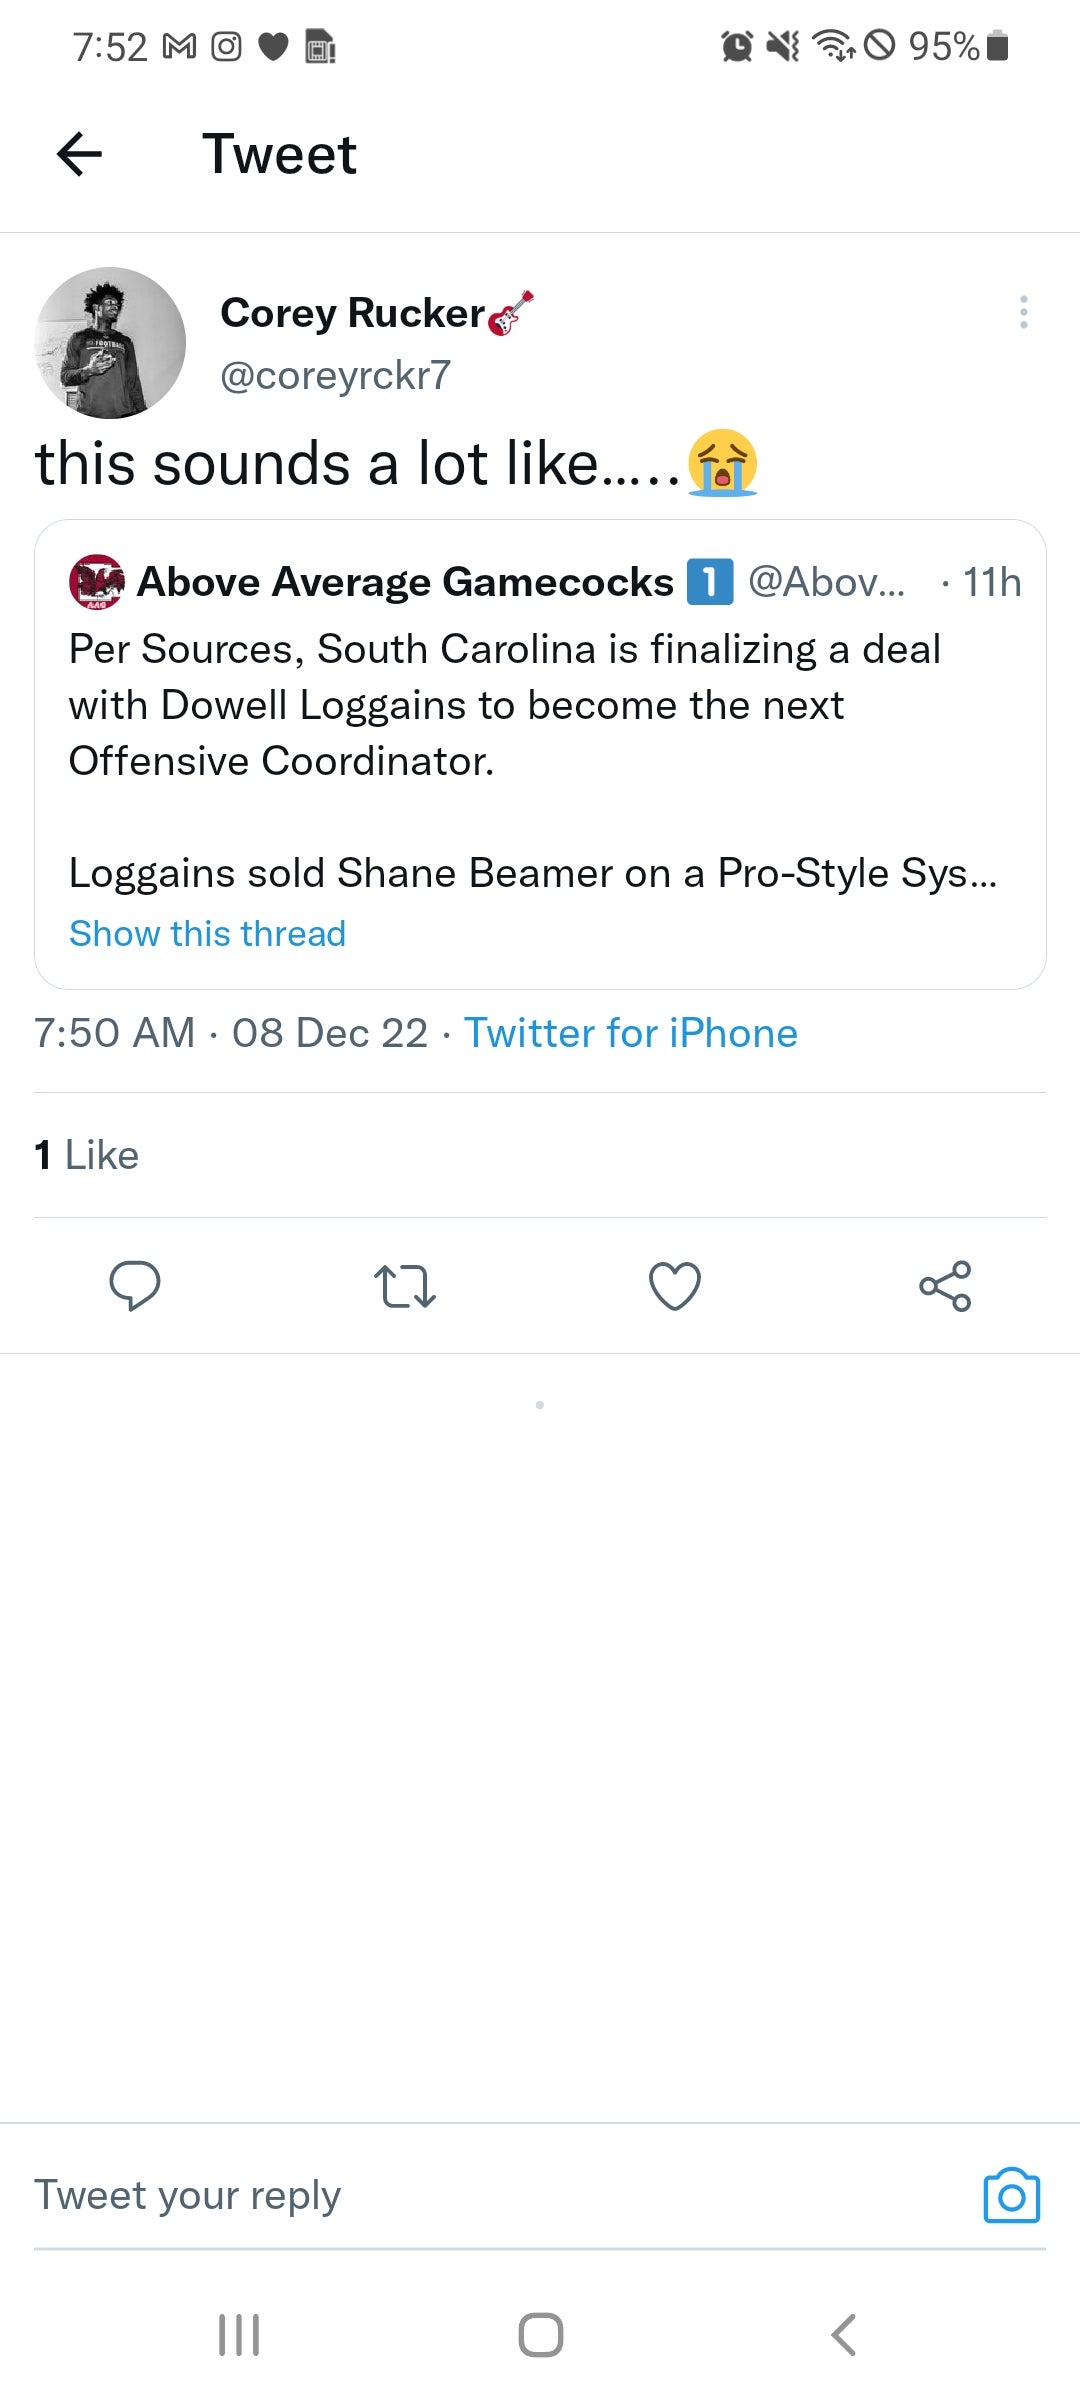Tap the tweet timestamp 7:50 AM
This screenshot has height=2400, width=1080.
(x=114, y=1033)
